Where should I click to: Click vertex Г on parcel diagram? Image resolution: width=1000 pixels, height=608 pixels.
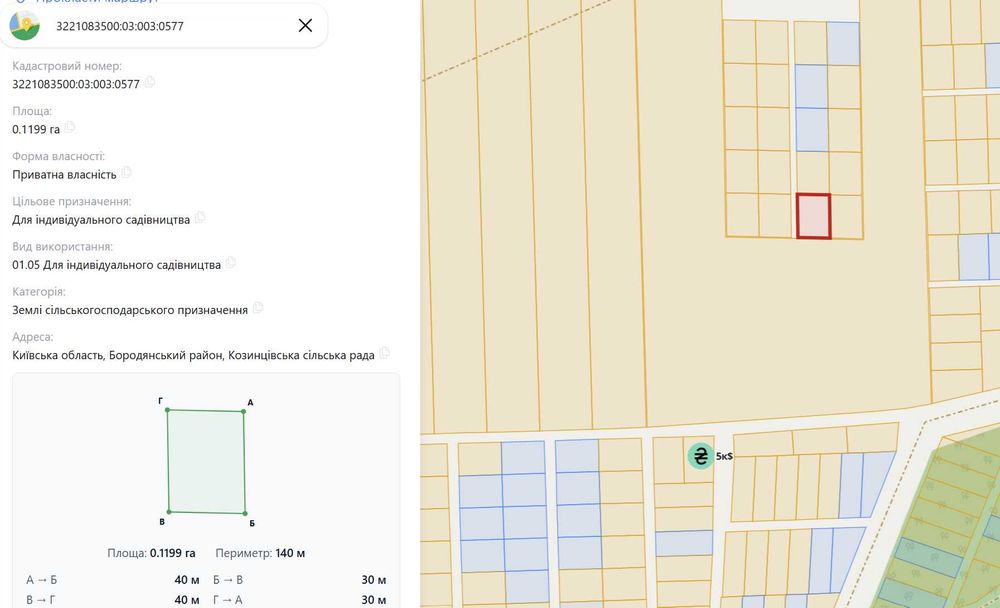click(x=168, y=410)
